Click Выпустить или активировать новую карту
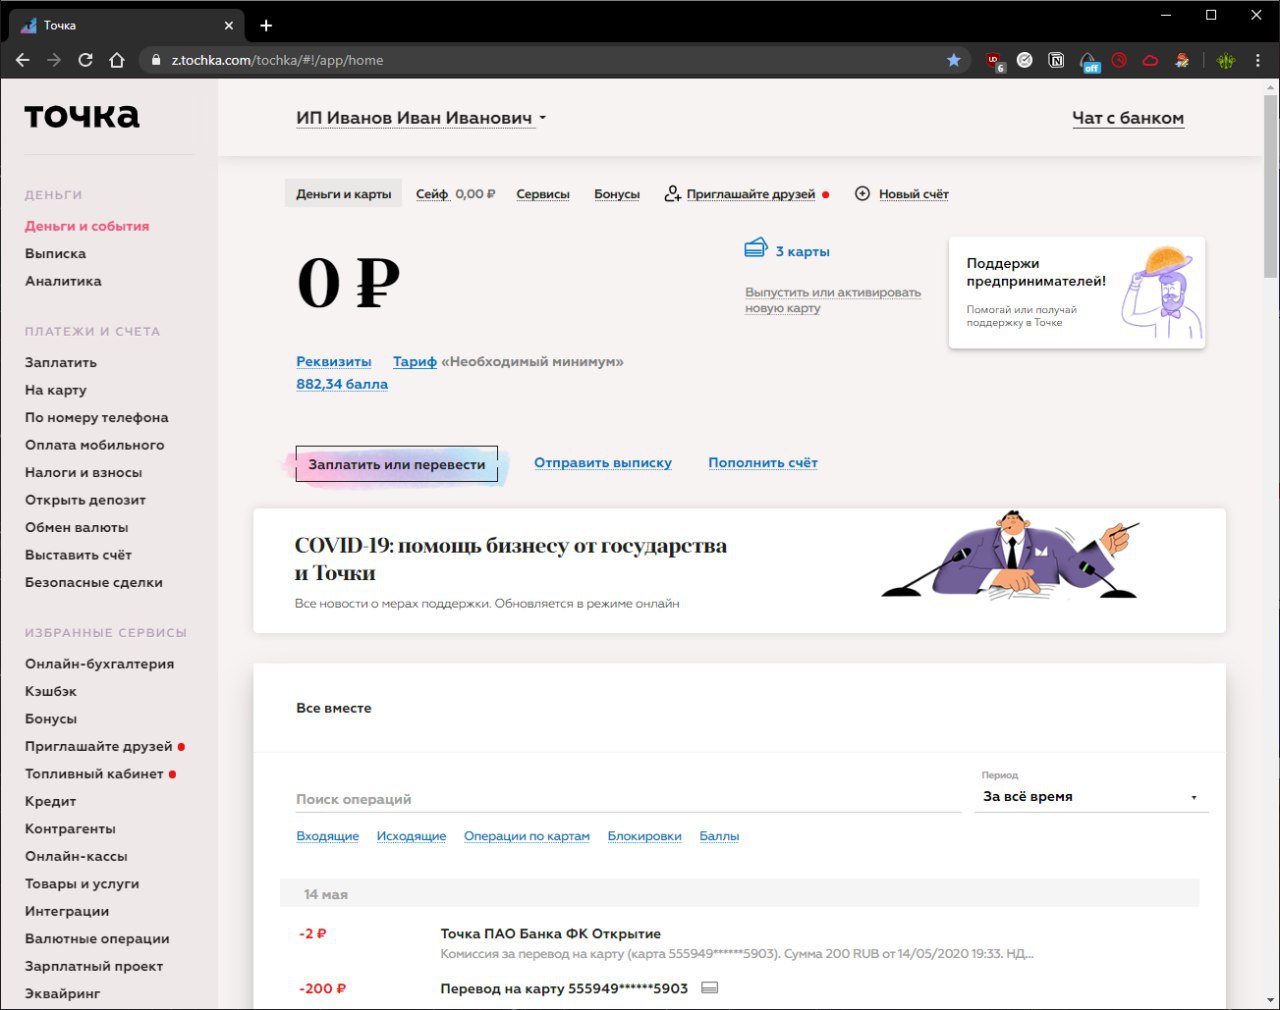 (x=832, y=300)
